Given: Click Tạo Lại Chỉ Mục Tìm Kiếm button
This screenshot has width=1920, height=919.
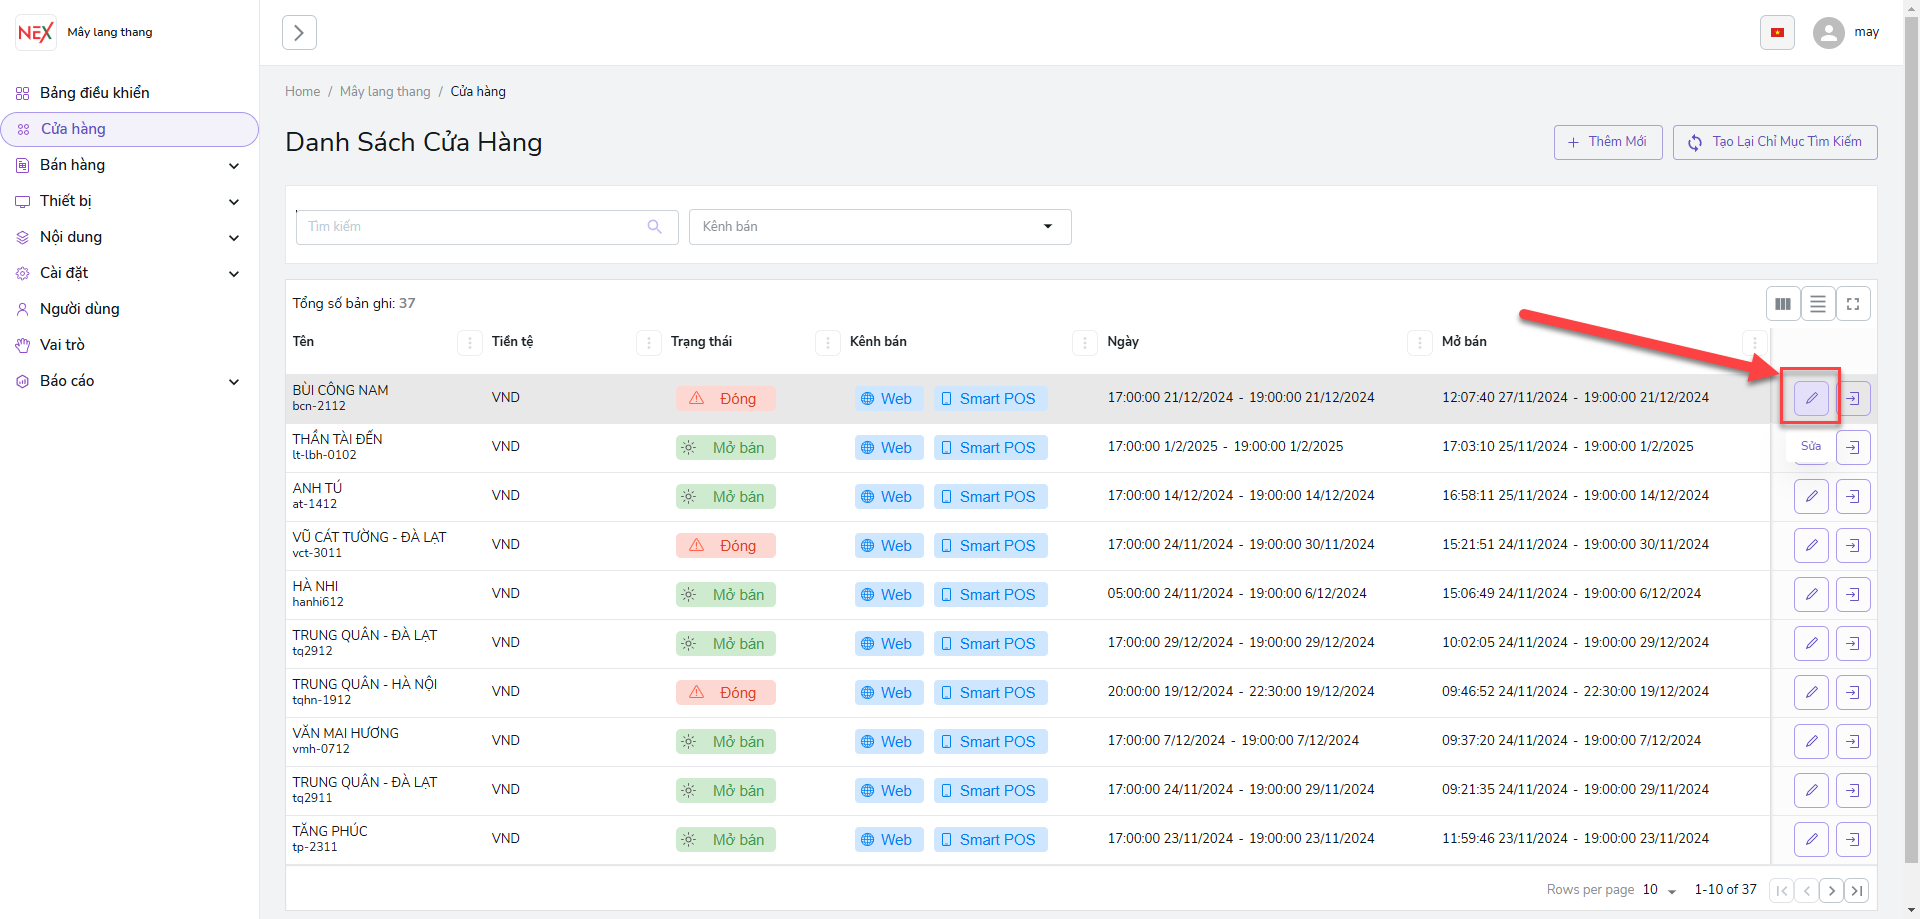Looking at the screenshot, I should pos(1775,142).
